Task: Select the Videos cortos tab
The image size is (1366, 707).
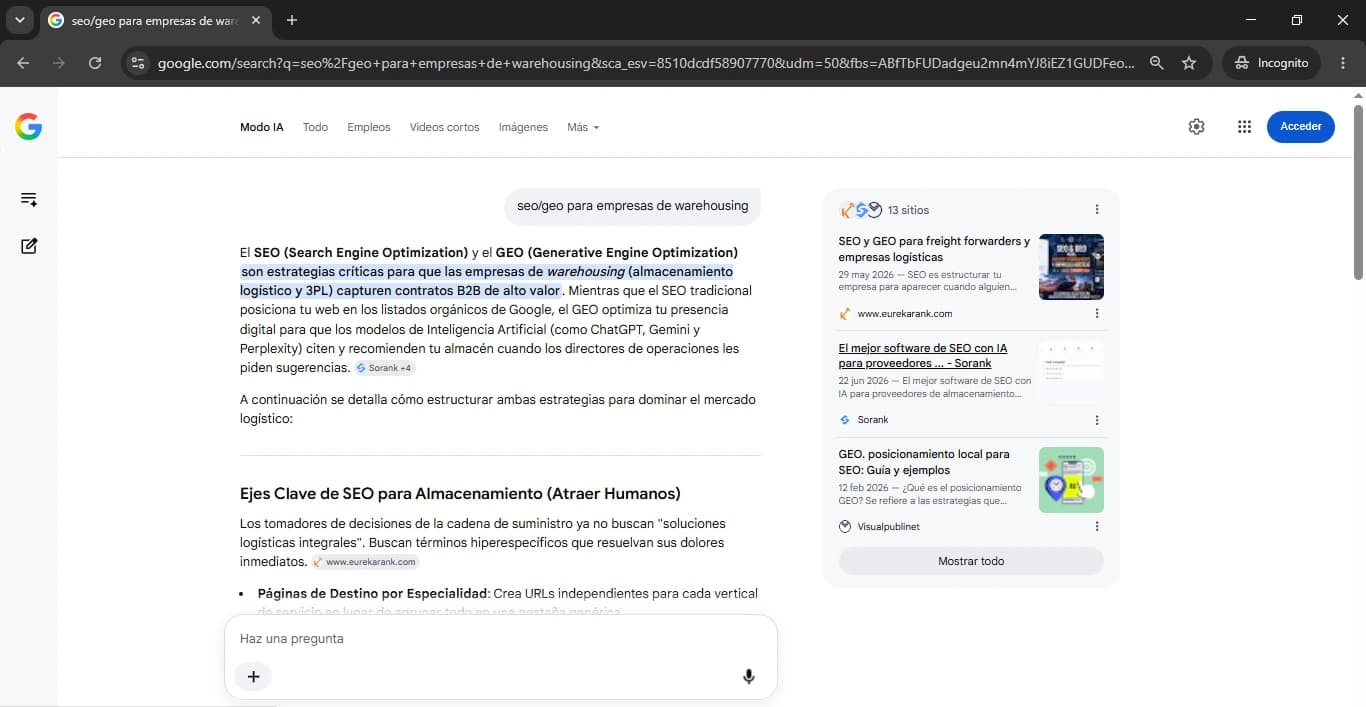Action: coord(444,128)
